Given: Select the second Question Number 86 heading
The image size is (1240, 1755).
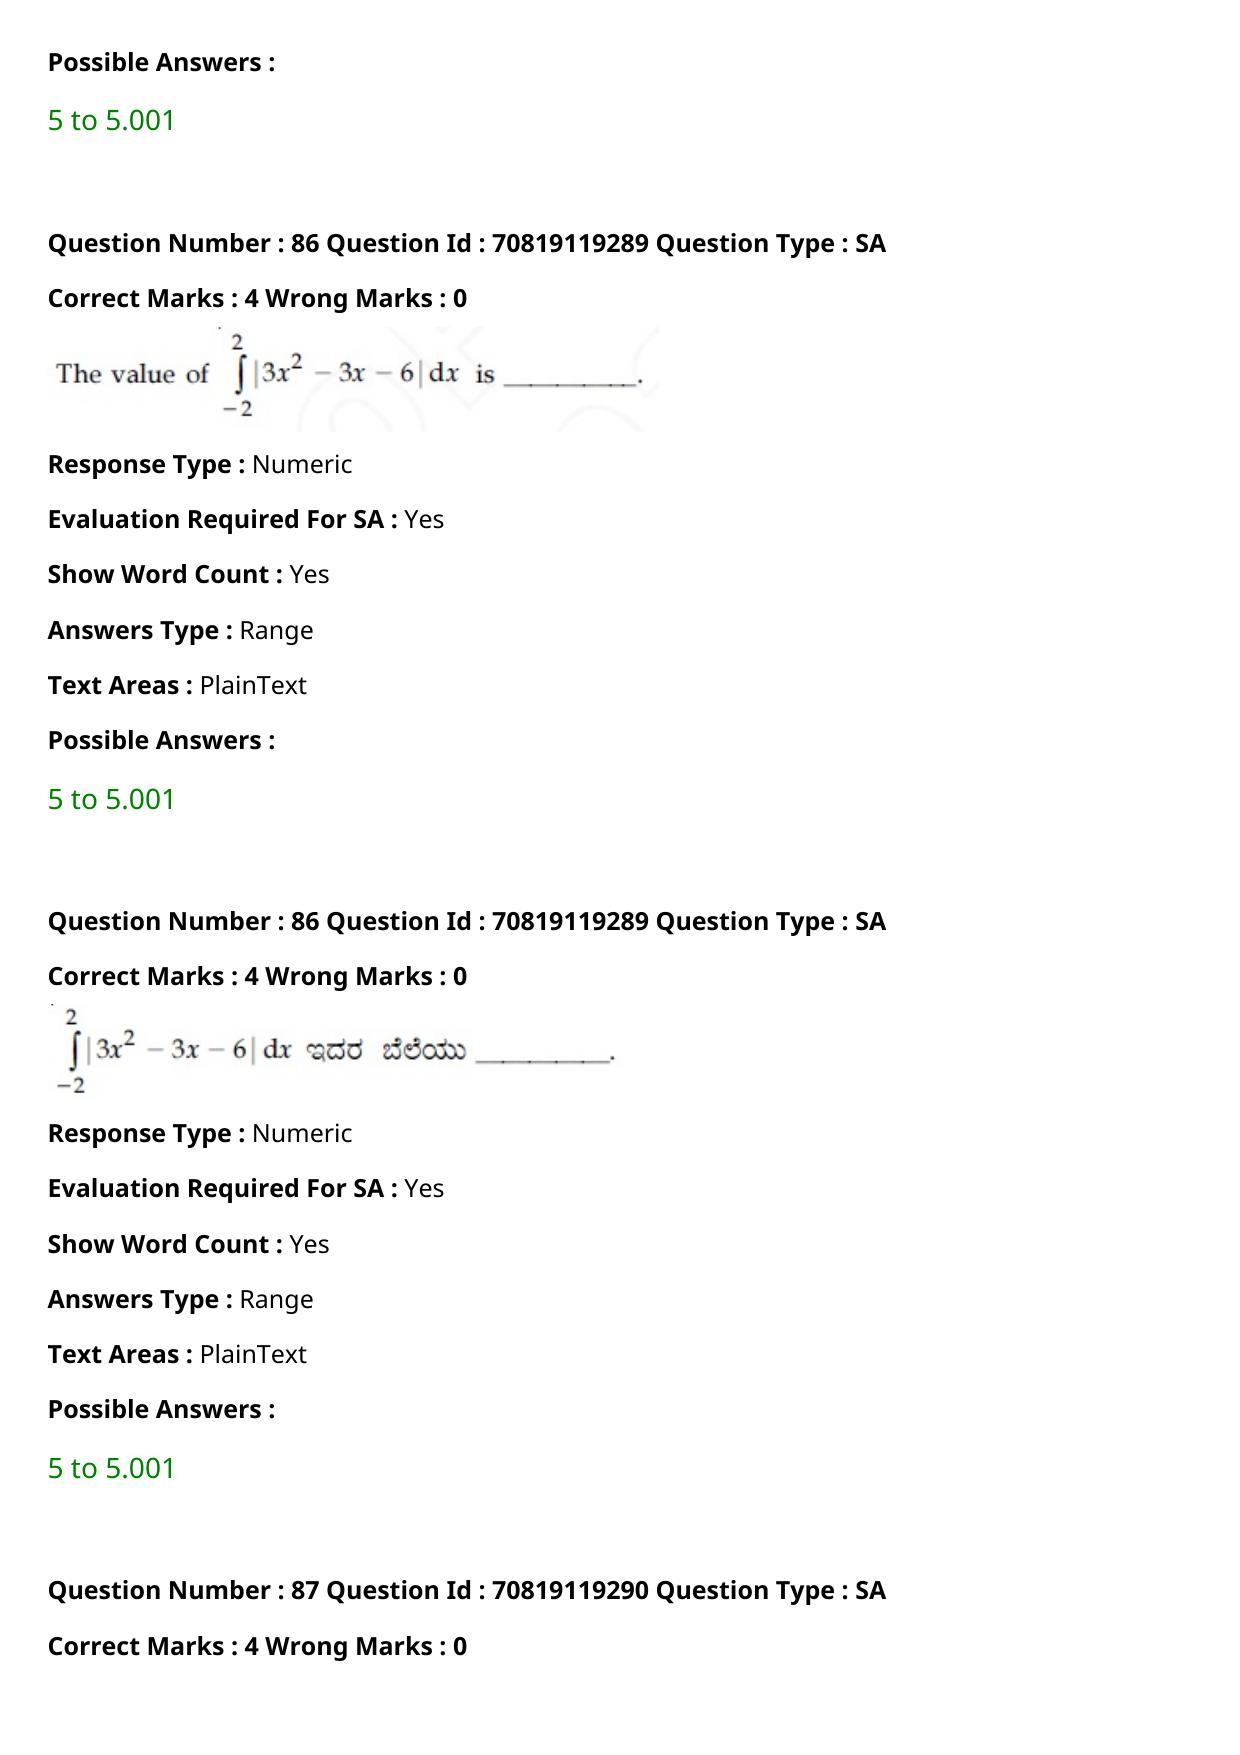Looking at the screenshot, I should (x=467, y=921).
